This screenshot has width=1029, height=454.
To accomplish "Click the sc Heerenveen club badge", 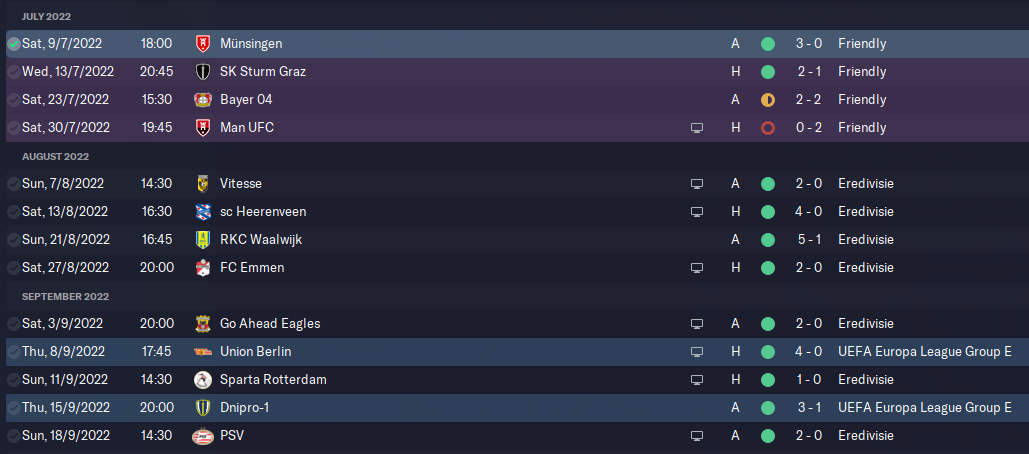I will point(203,212).
